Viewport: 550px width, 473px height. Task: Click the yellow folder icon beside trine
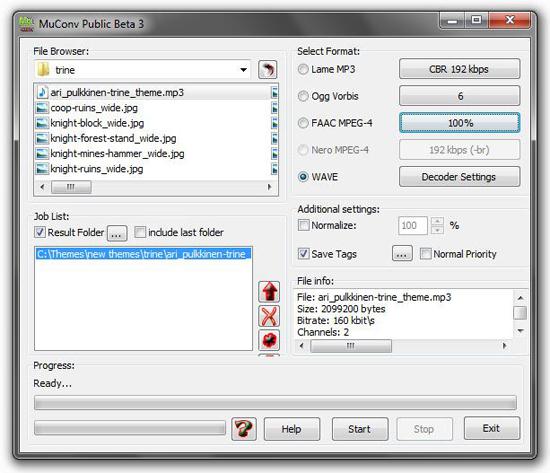43,70
